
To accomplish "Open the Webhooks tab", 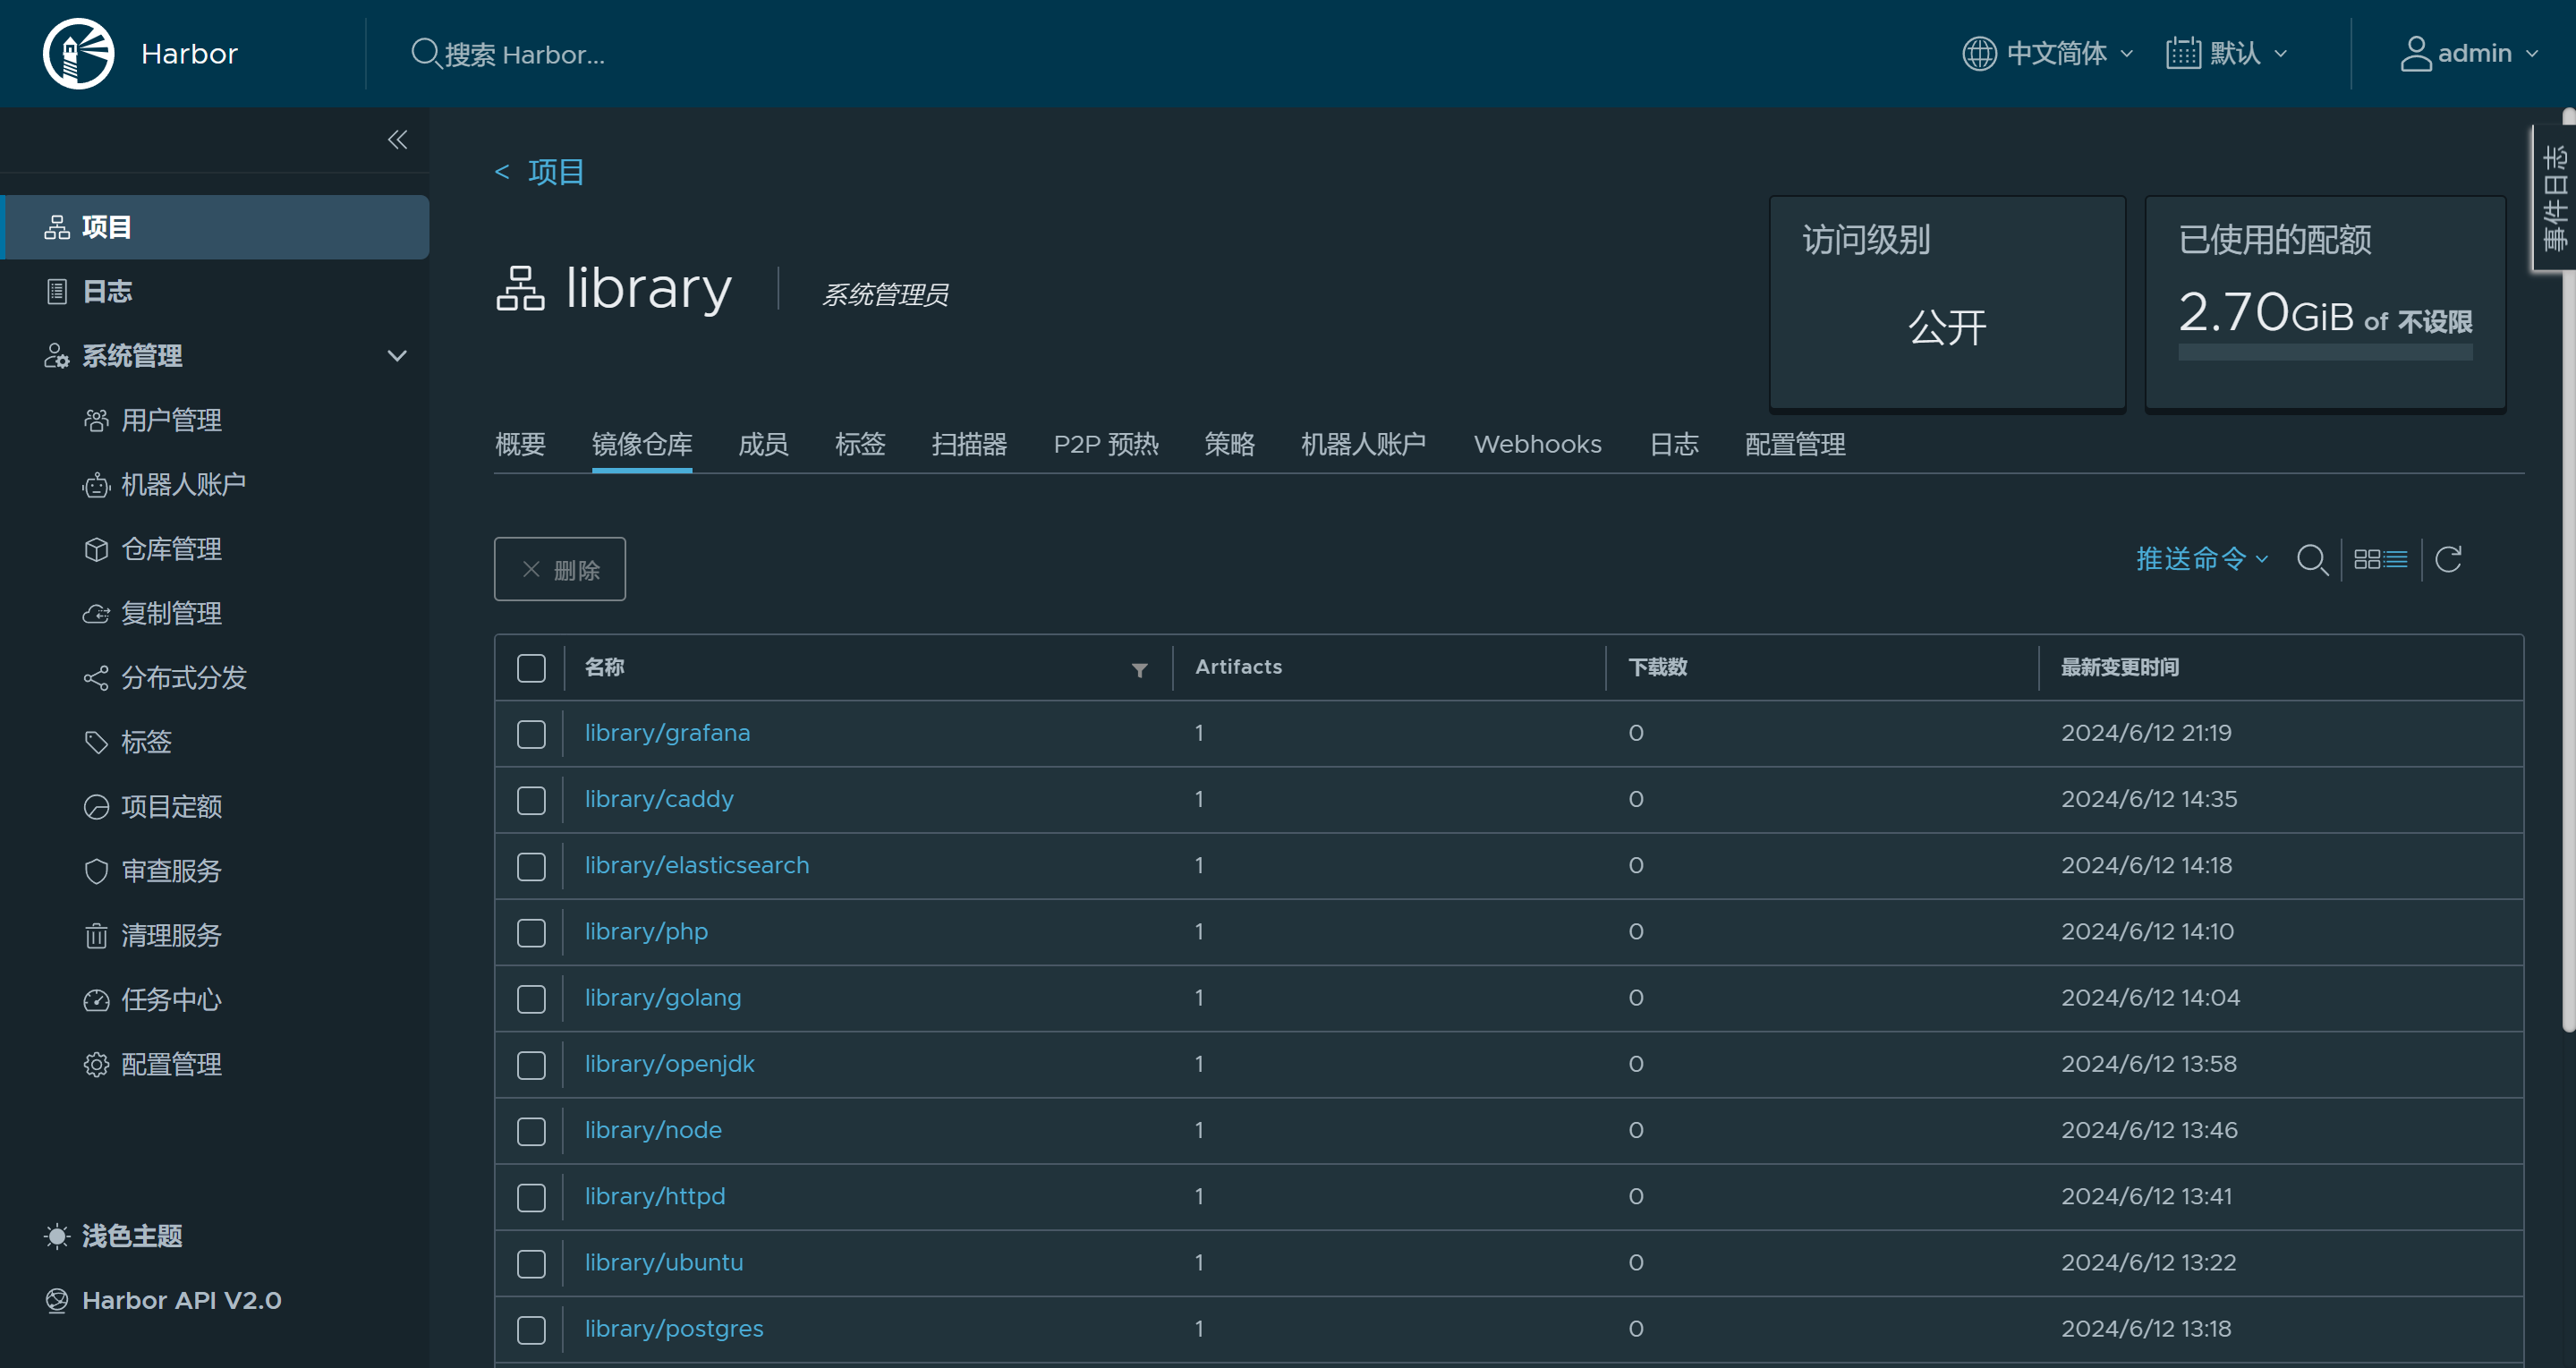I will click(1537, 444).
